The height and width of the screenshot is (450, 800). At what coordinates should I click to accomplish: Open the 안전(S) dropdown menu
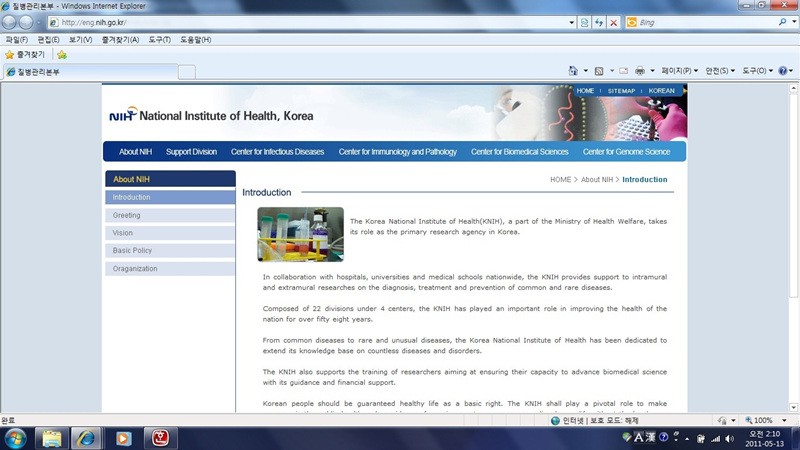pos(720,71)
